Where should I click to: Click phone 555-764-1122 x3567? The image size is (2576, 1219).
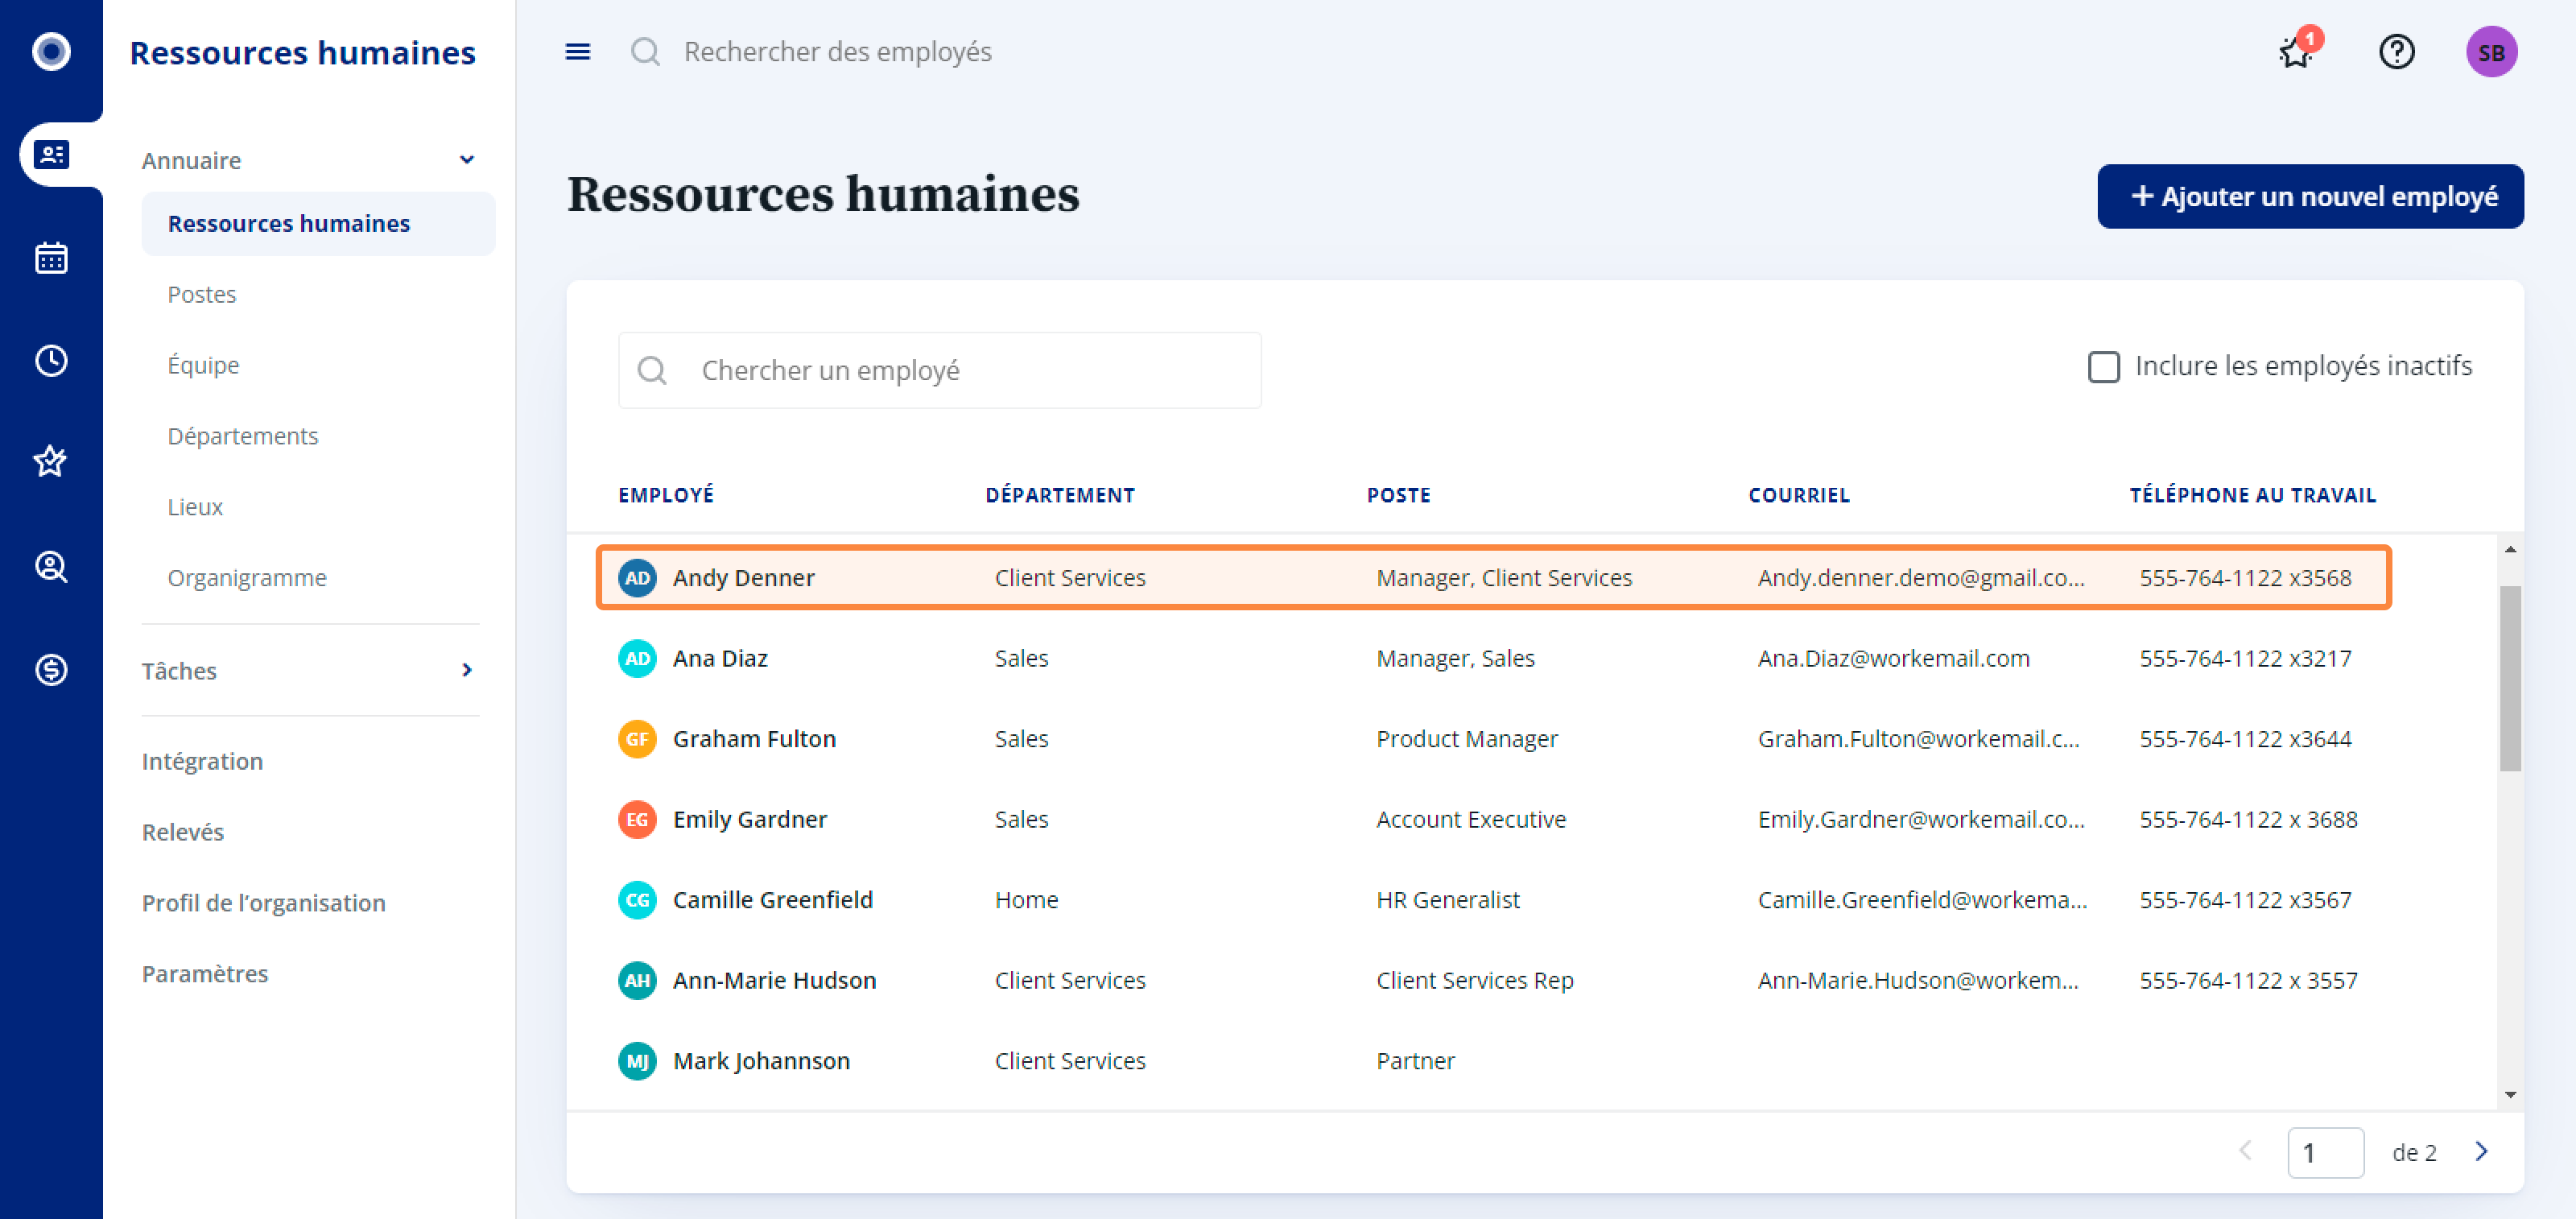click(2245, 900)
